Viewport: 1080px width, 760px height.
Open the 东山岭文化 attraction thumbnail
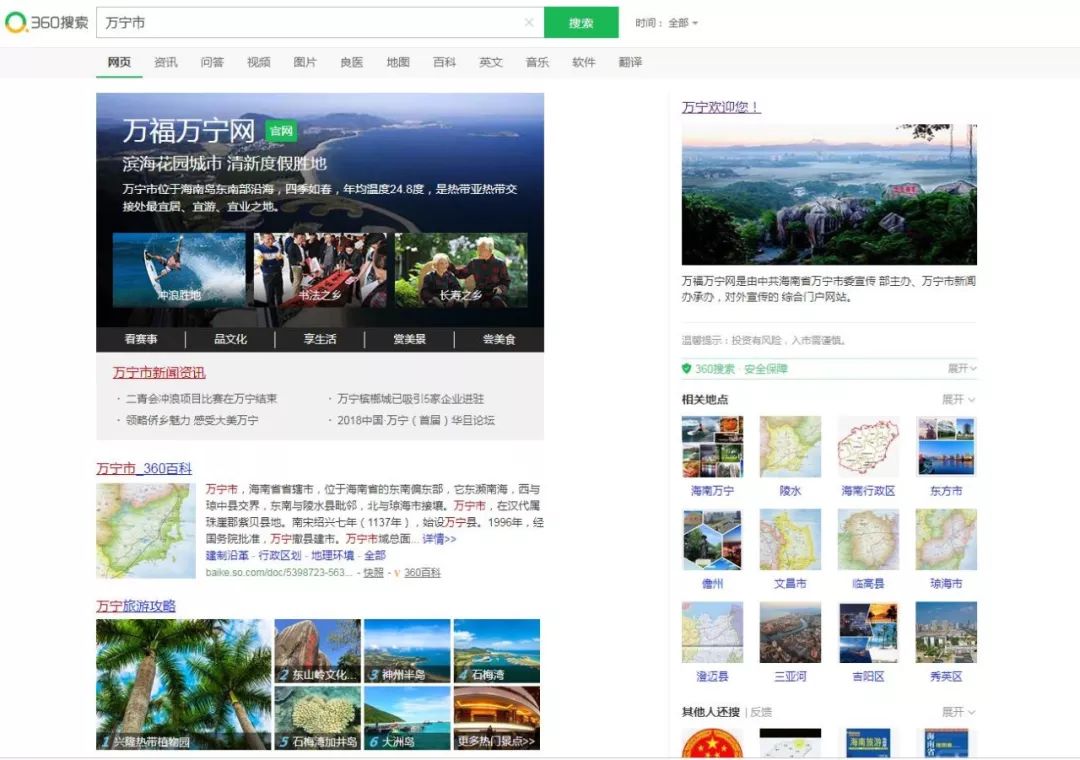[x=318, y=650]
